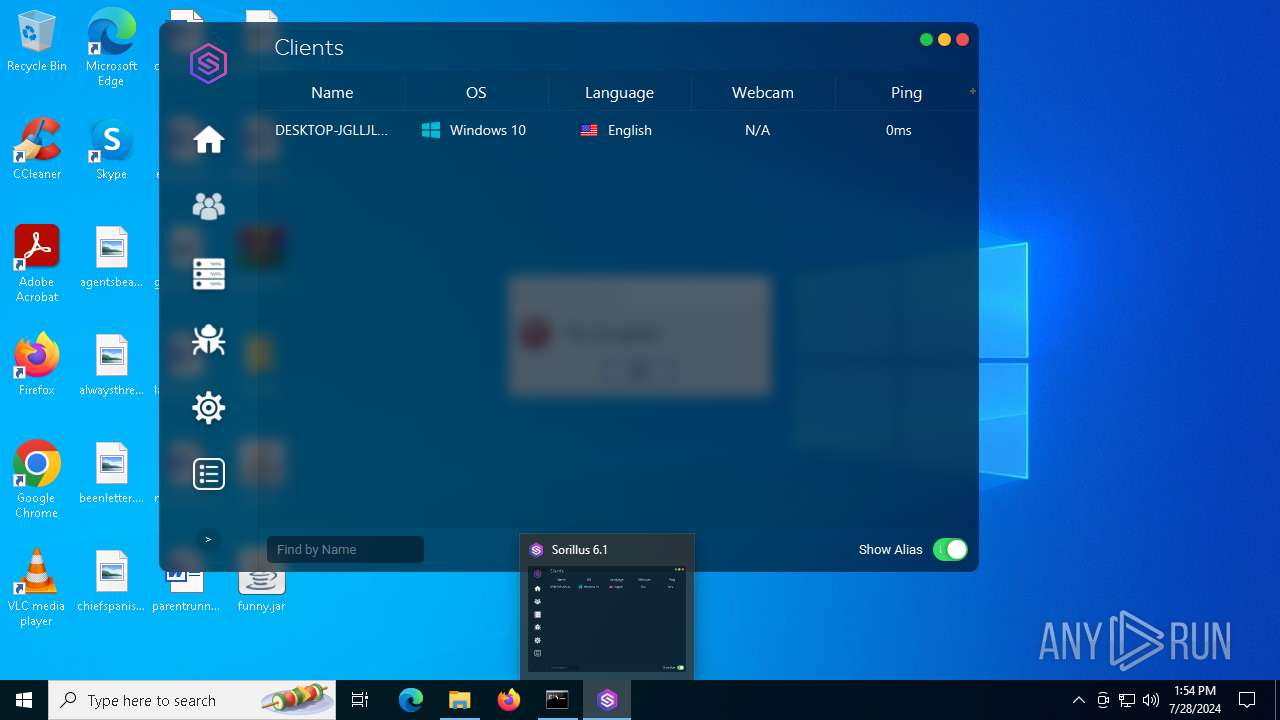
Task: Click the yellow window control dot
Action: coord(944,40)
